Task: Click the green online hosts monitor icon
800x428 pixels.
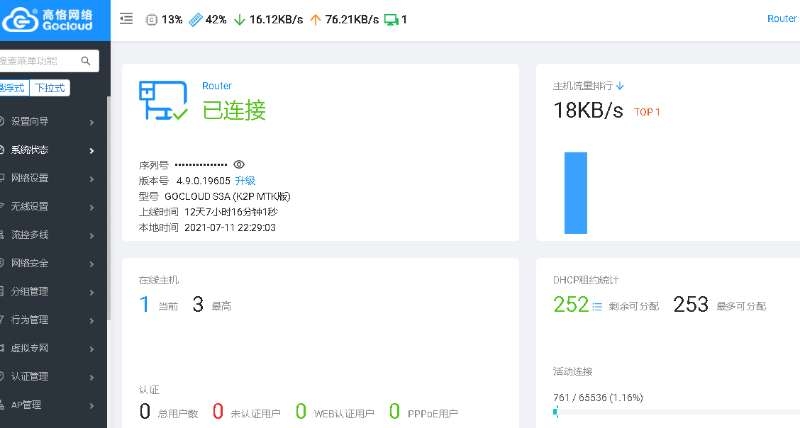Action: (x=391, y=19)
